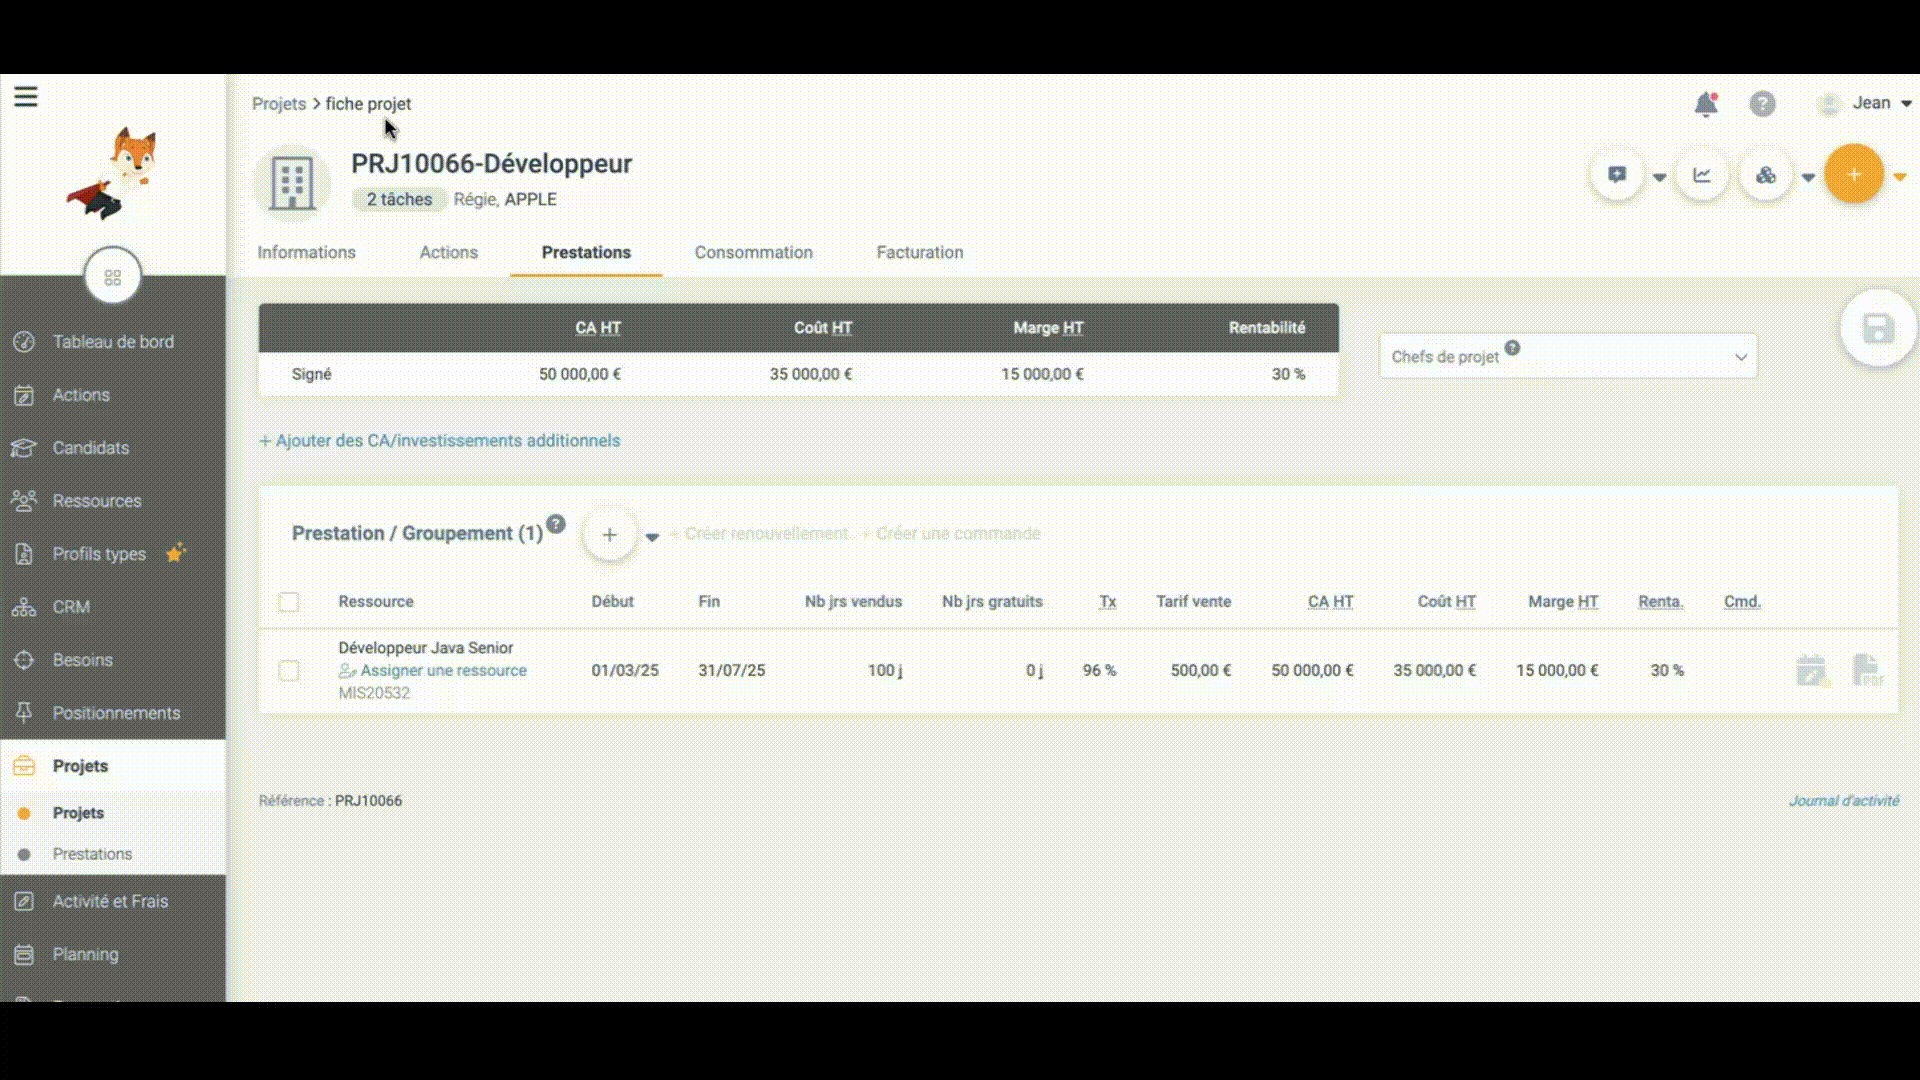The height and width of the screenshot is (1080, 1920).
Task: Expand arrow next to prestation plus button
Action: point(652,537)
